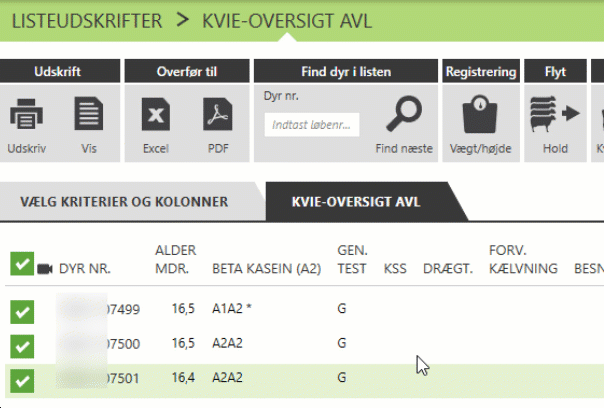This screenshot has height=408, width=604.
Task: Switch to Vælg kriterier og kolonner tab
Action: tap(124, 202)
